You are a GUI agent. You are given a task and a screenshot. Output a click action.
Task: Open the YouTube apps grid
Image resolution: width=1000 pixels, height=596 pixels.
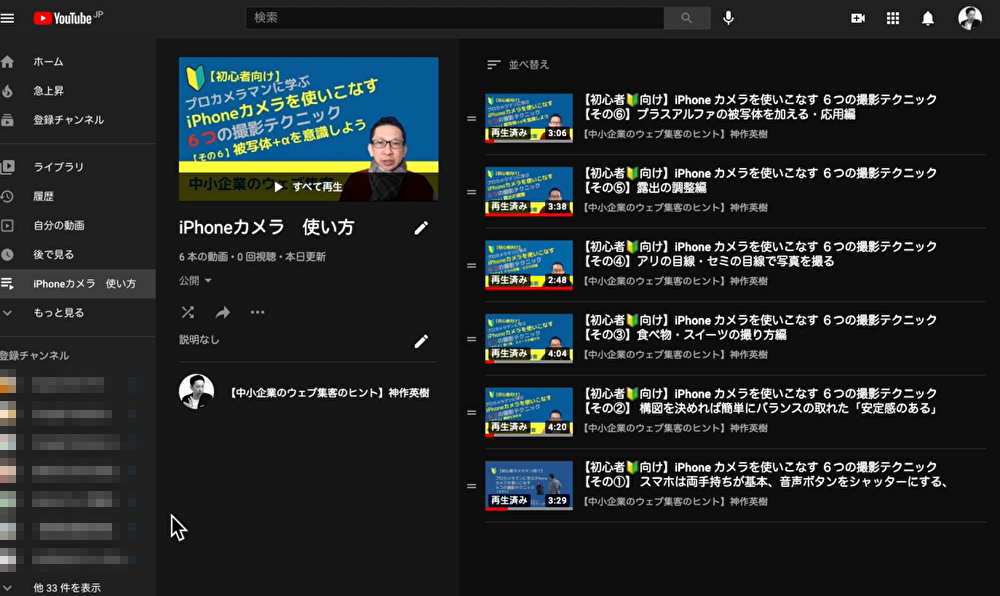893,18
